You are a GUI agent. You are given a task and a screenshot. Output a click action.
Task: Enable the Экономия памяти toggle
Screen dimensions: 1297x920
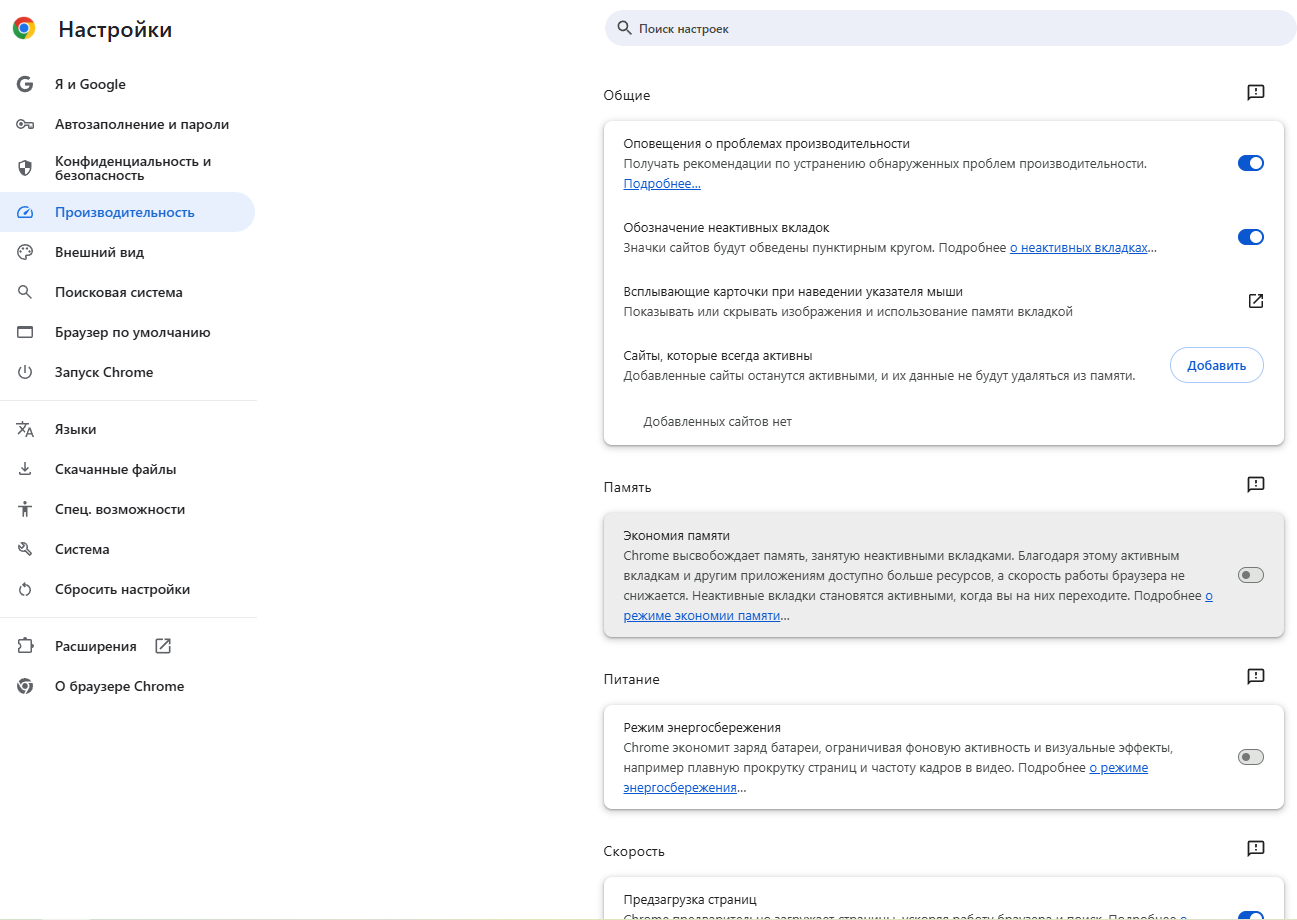[1251, 575]
